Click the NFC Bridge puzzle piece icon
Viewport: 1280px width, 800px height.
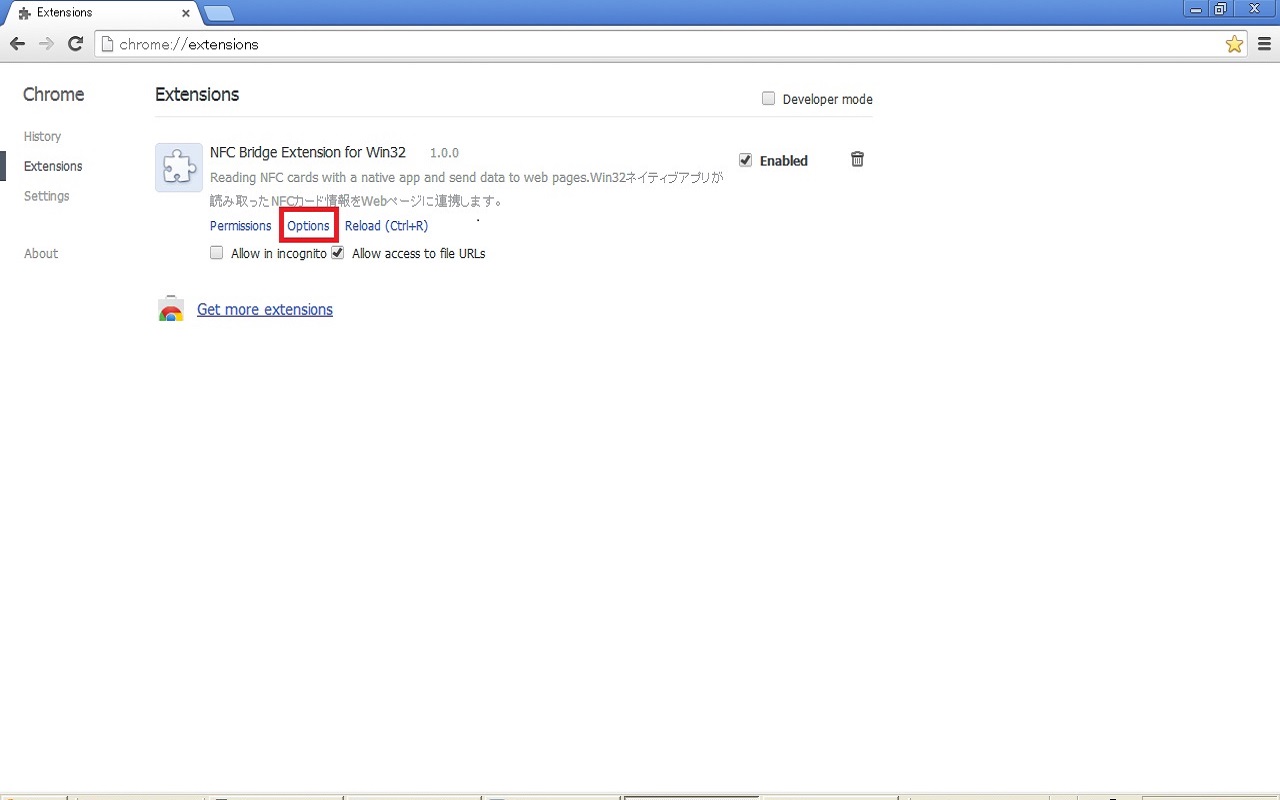(179, 167)
